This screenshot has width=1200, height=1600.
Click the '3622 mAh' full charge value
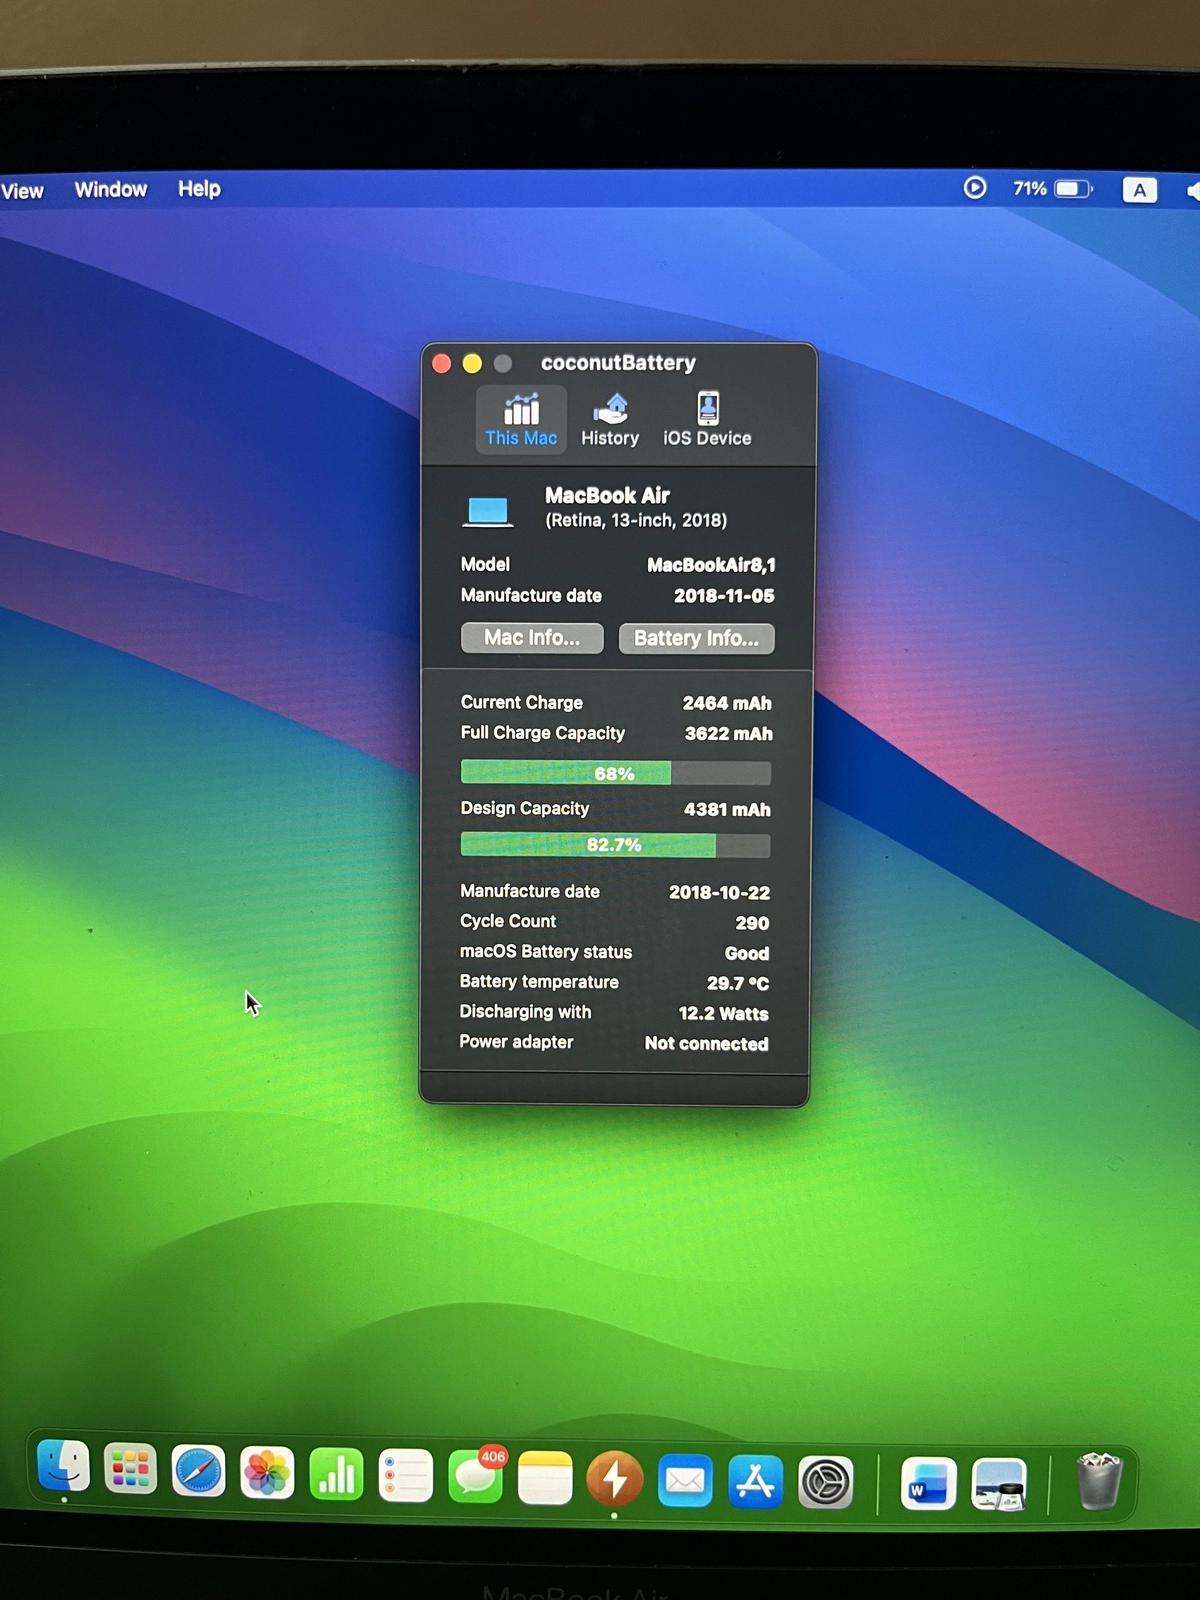(729, 734)
